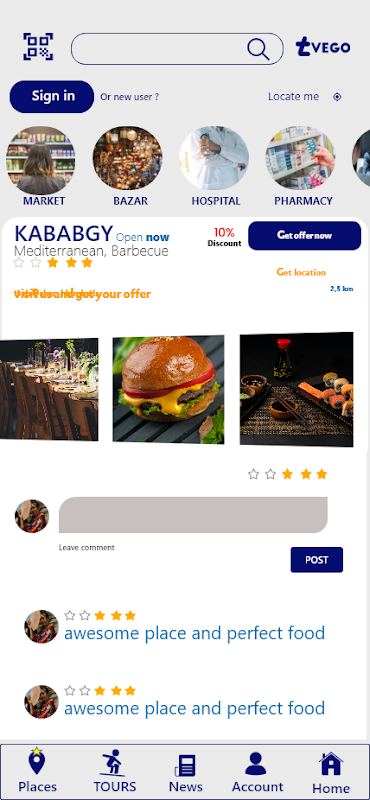Tap the Locate me target icon
The width and height of the screenshot is (370, 800).
[337, 97]
